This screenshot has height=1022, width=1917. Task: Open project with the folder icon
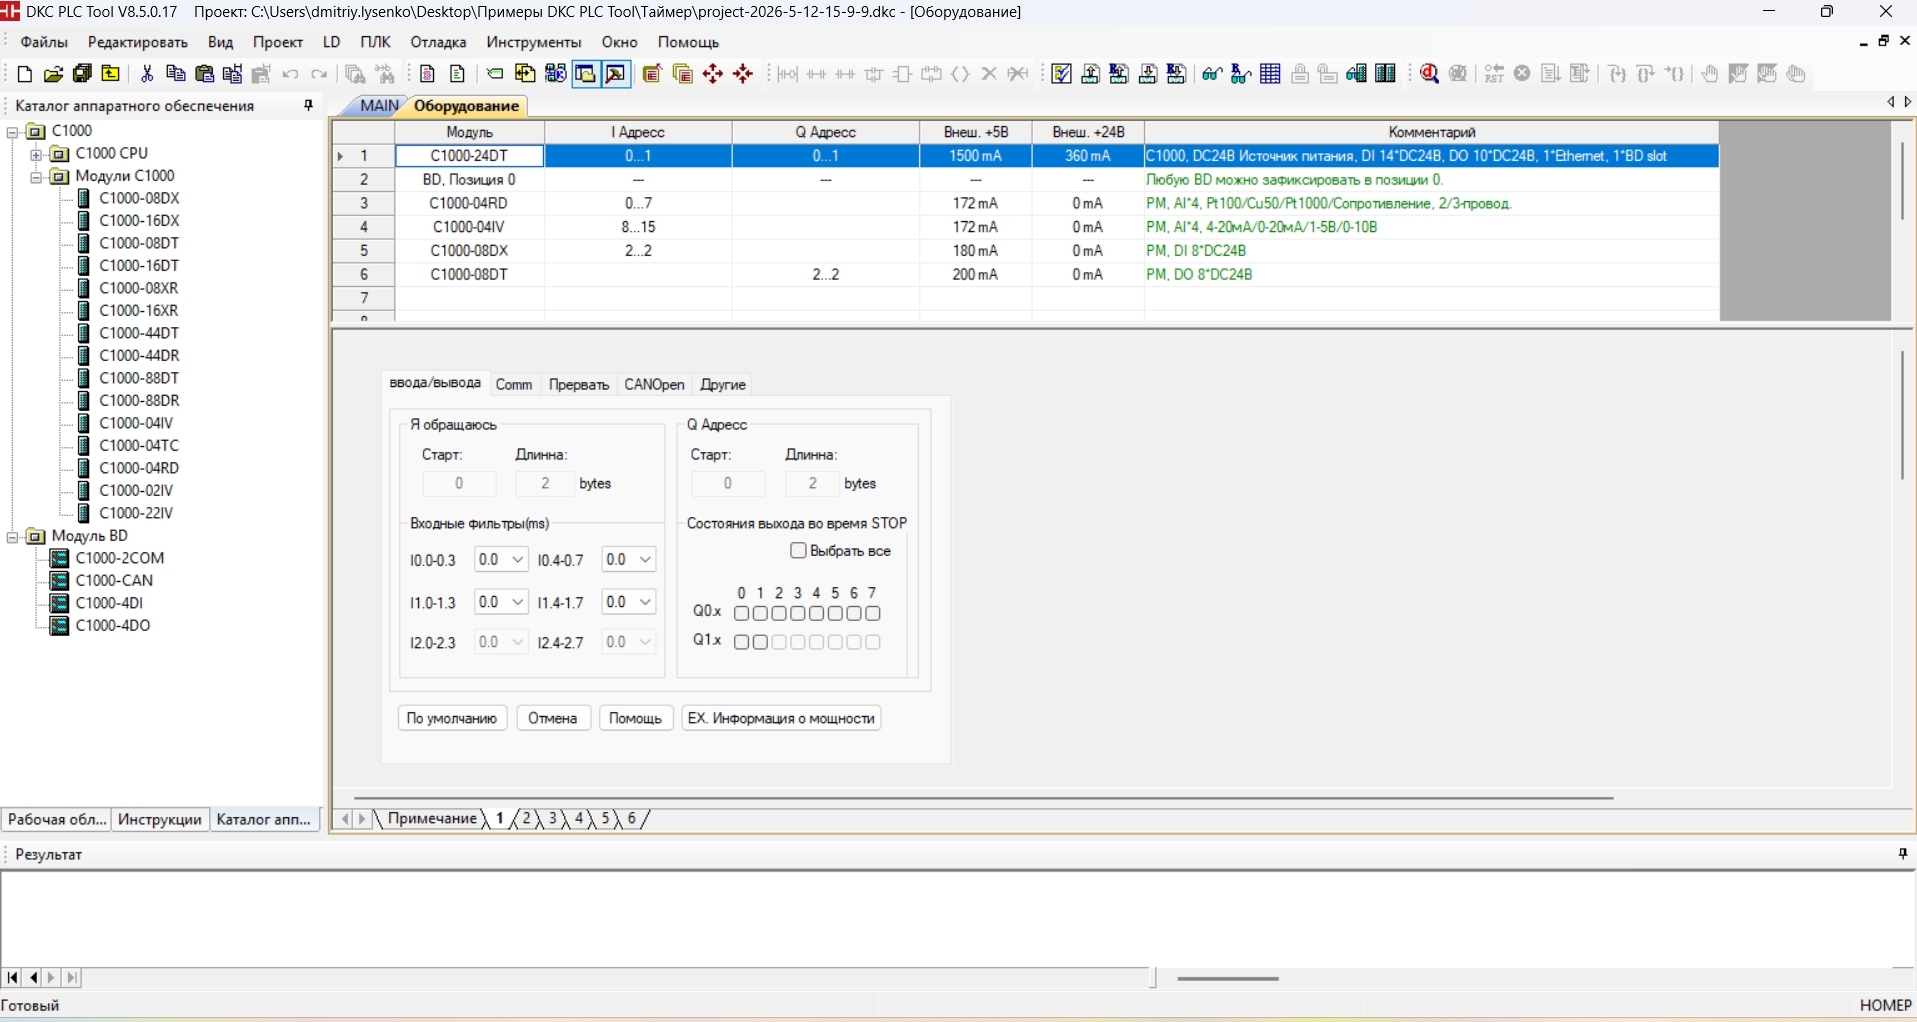click(54, 74)
